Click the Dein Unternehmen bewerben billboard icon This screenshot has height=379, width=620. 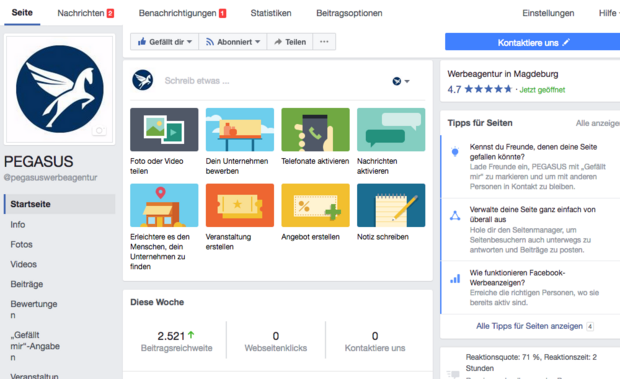tap(240, 130)
